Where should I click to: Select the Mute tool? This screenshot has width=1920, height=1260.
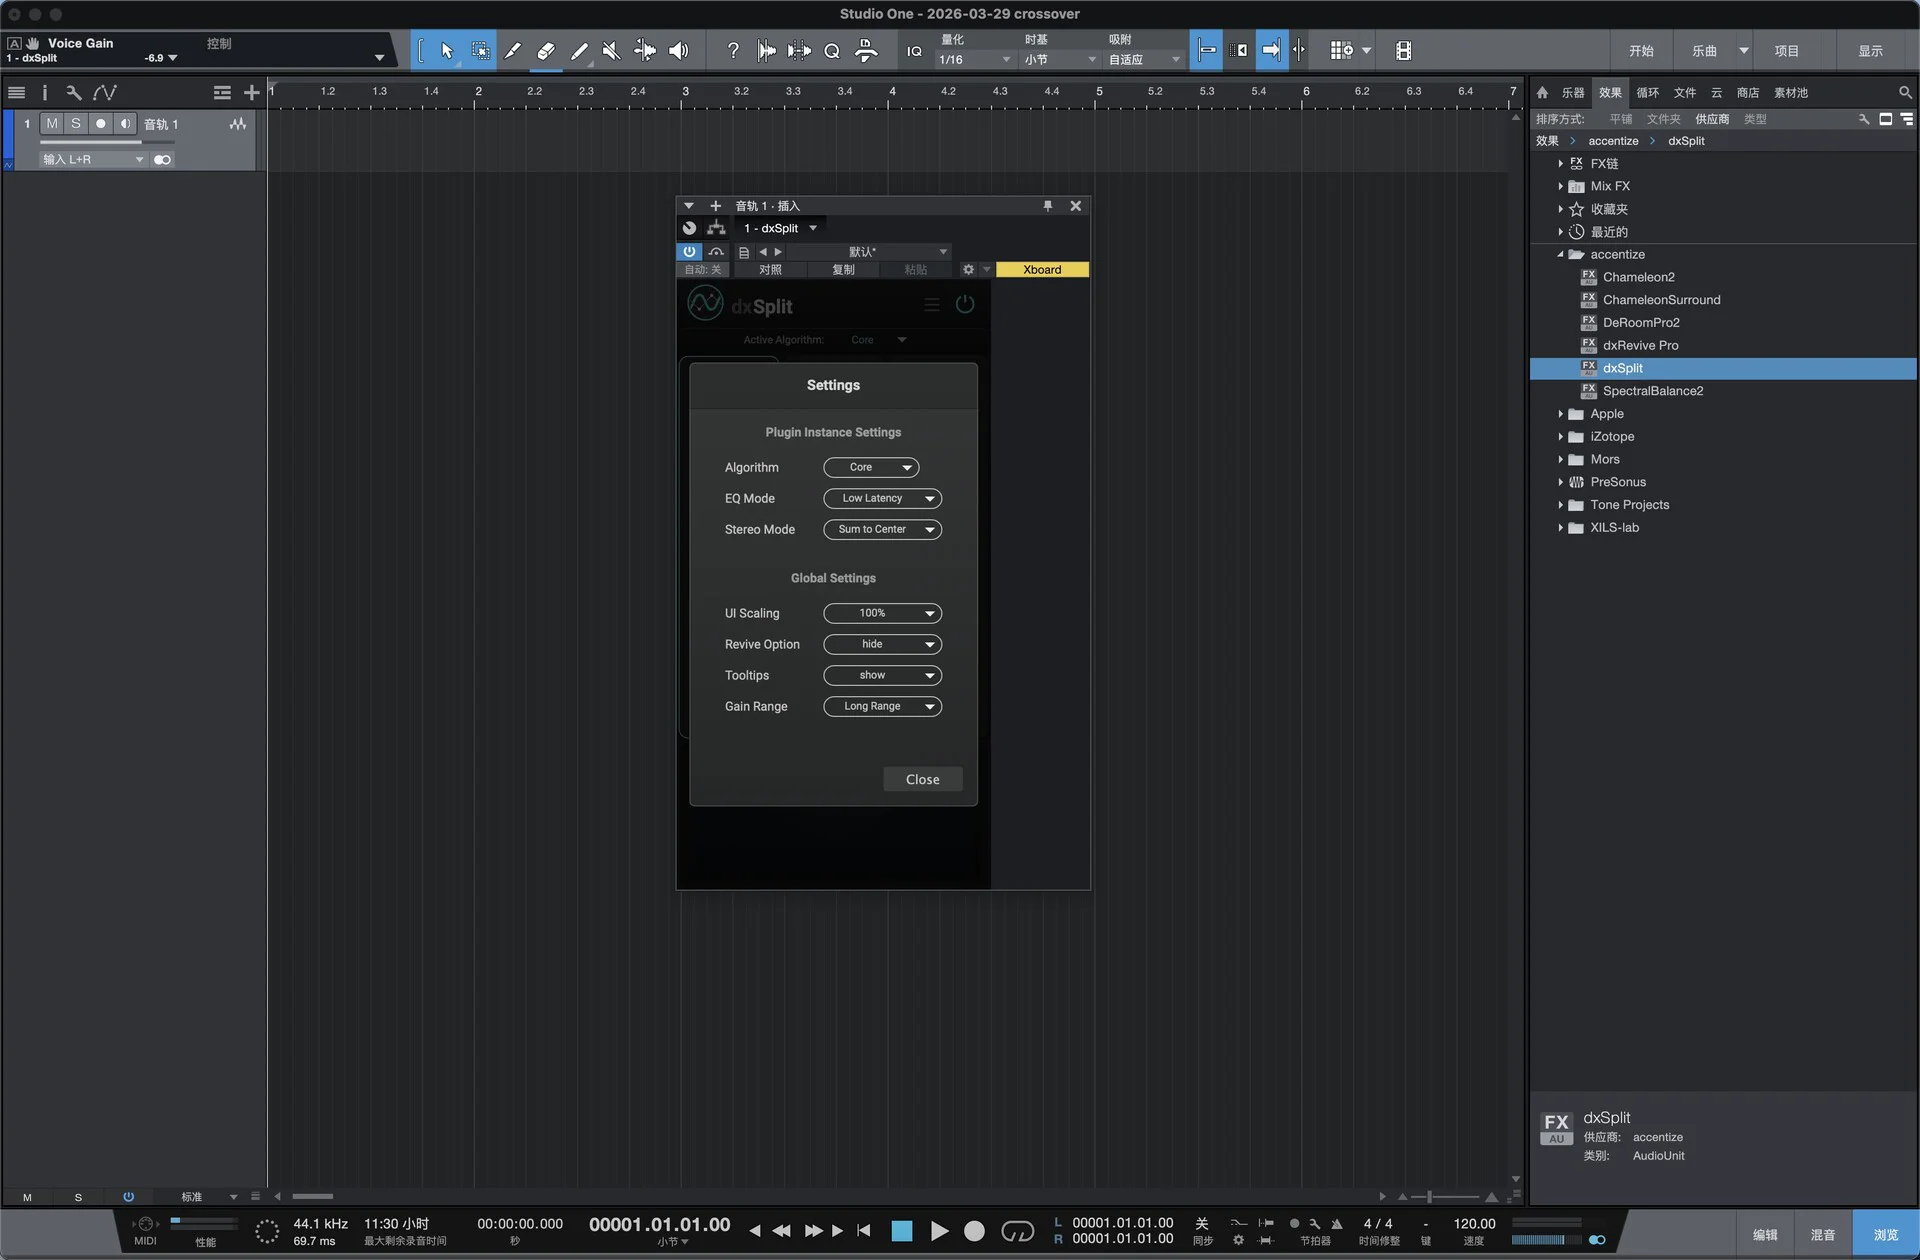pos(611,51)
